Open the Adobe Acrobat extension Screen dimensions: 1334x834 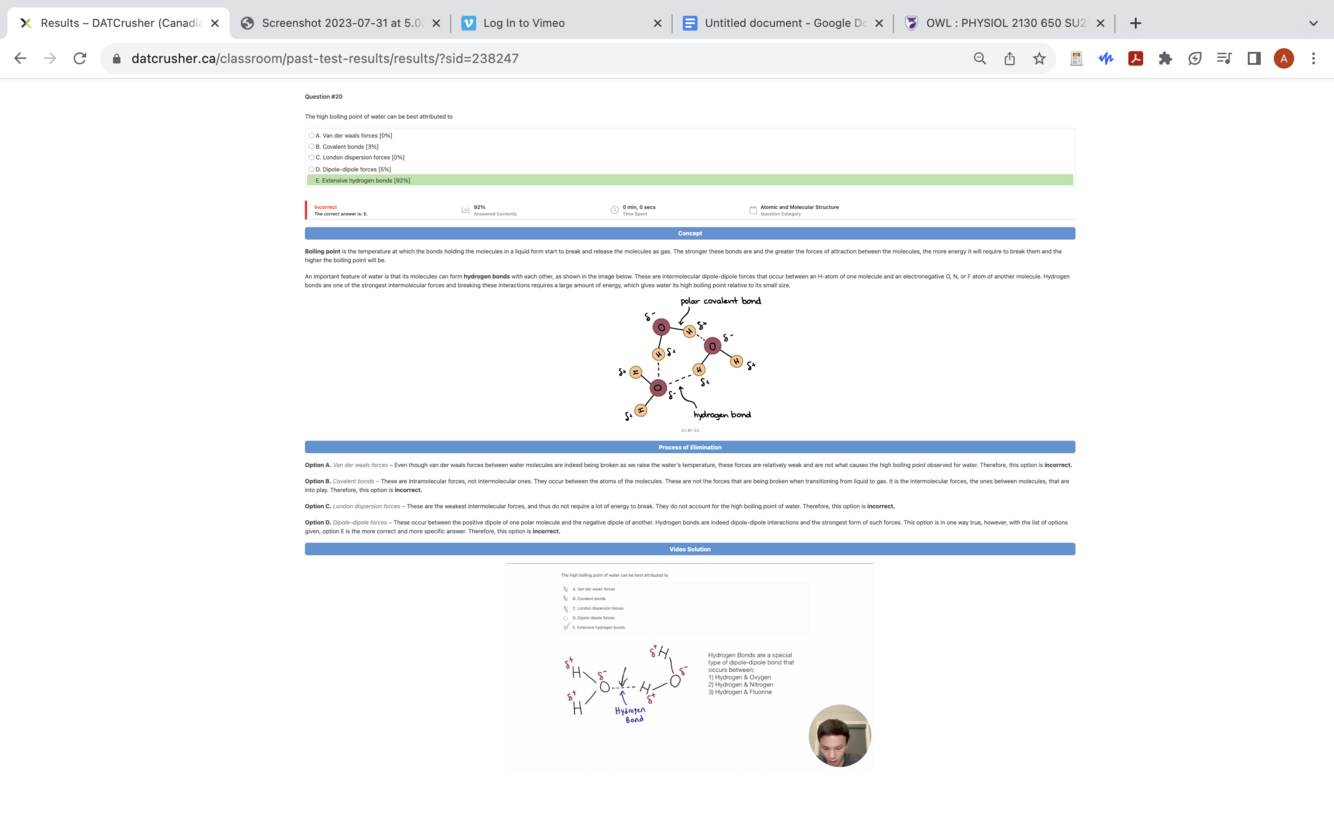pyautogui.click(x=1136, y=58)
